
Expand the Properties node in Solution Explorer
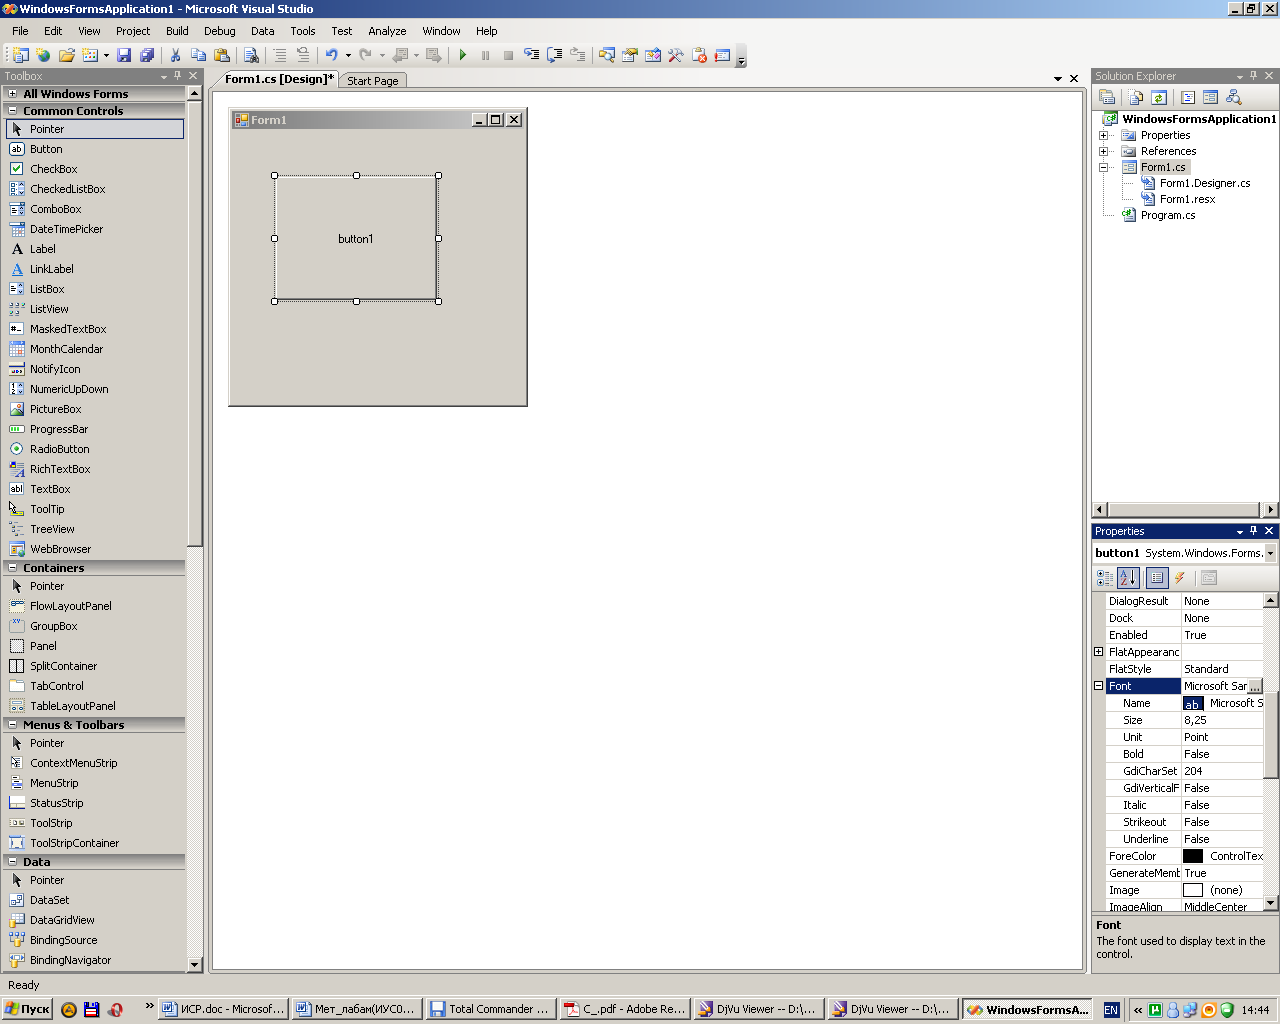click(x=1104, y=135)
